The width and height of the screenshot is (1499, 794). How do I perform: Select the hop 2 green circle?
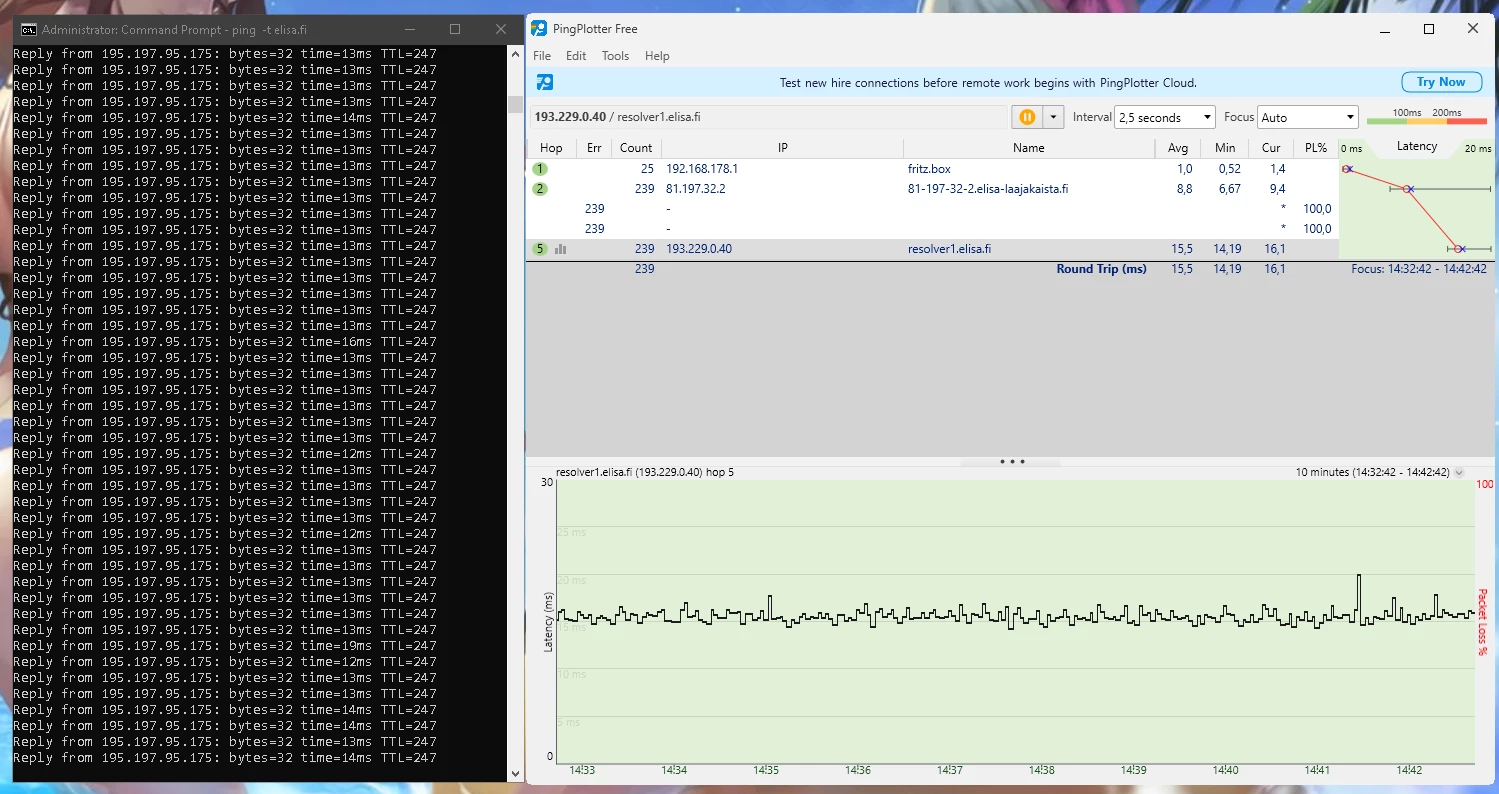[x=540, y=189]
